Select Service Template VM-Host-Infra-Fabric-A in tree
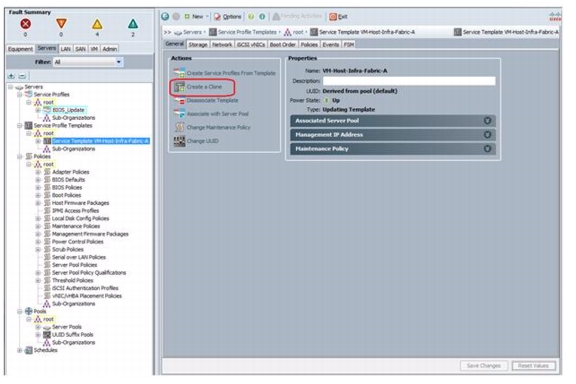576x384 pixels. [100, 141]
